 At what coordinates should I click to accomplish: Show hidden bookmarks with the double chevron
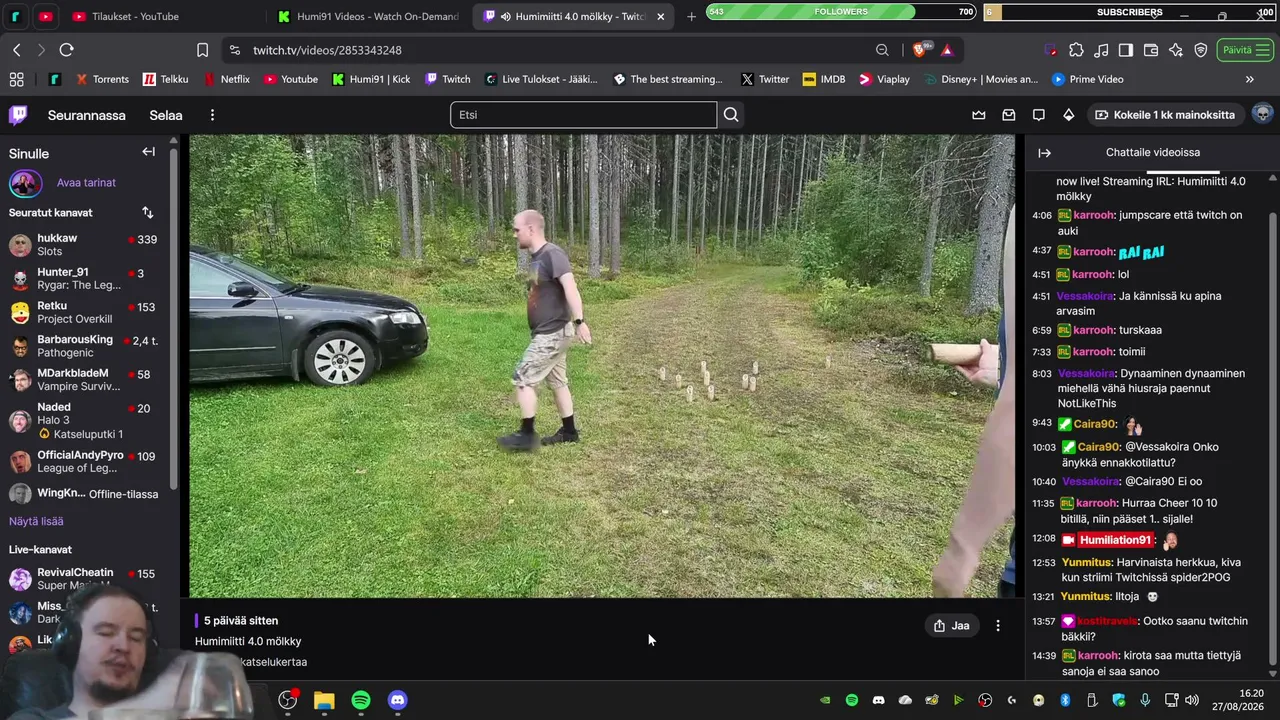coord(1249,79)
